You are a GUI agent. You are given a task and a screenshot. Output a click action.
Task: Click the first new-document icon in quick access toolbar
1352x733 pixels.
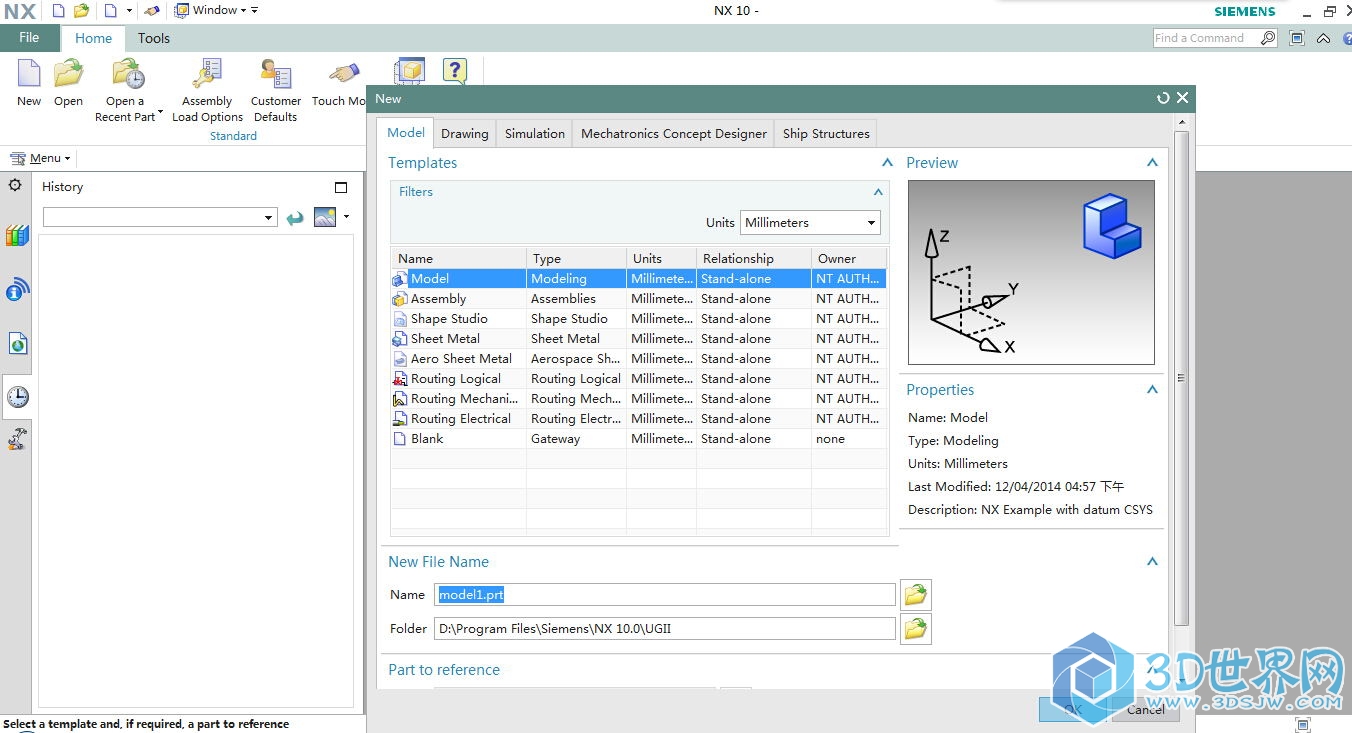(58, 10)
